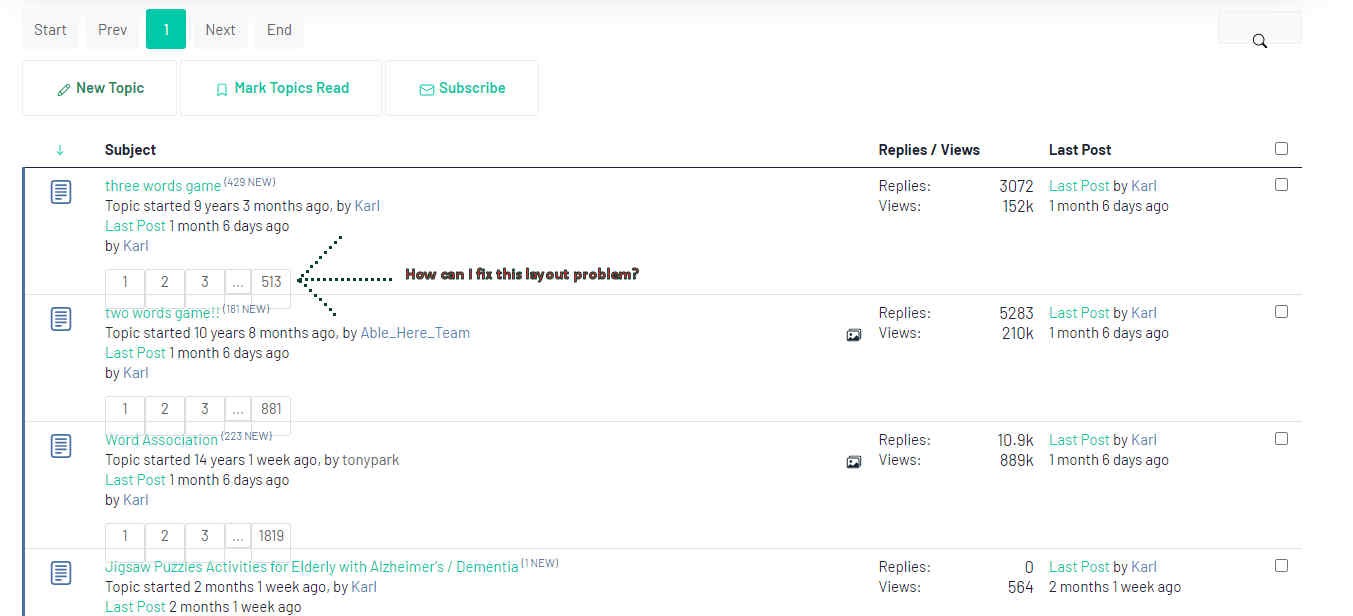This screenshot has height=616, width=1353.
Task: Click the topic icon beside two words game
Action: [x=61, y=319]
